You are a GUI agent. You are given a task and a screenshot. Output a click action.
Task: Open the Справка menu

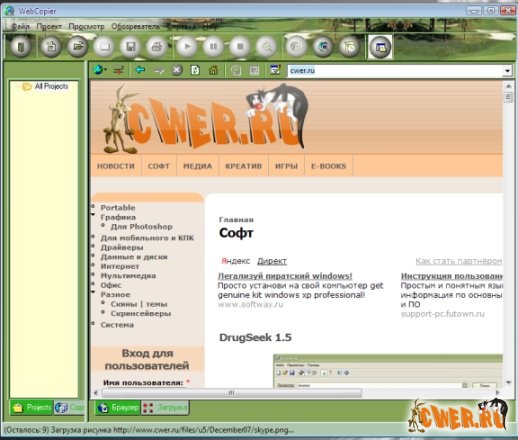(x=181, y=26)
